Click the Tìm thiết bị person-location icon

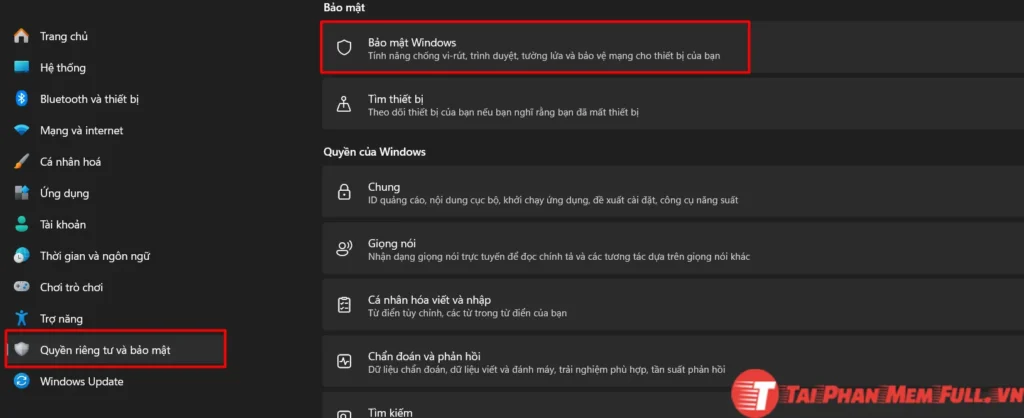coord(344,105)
